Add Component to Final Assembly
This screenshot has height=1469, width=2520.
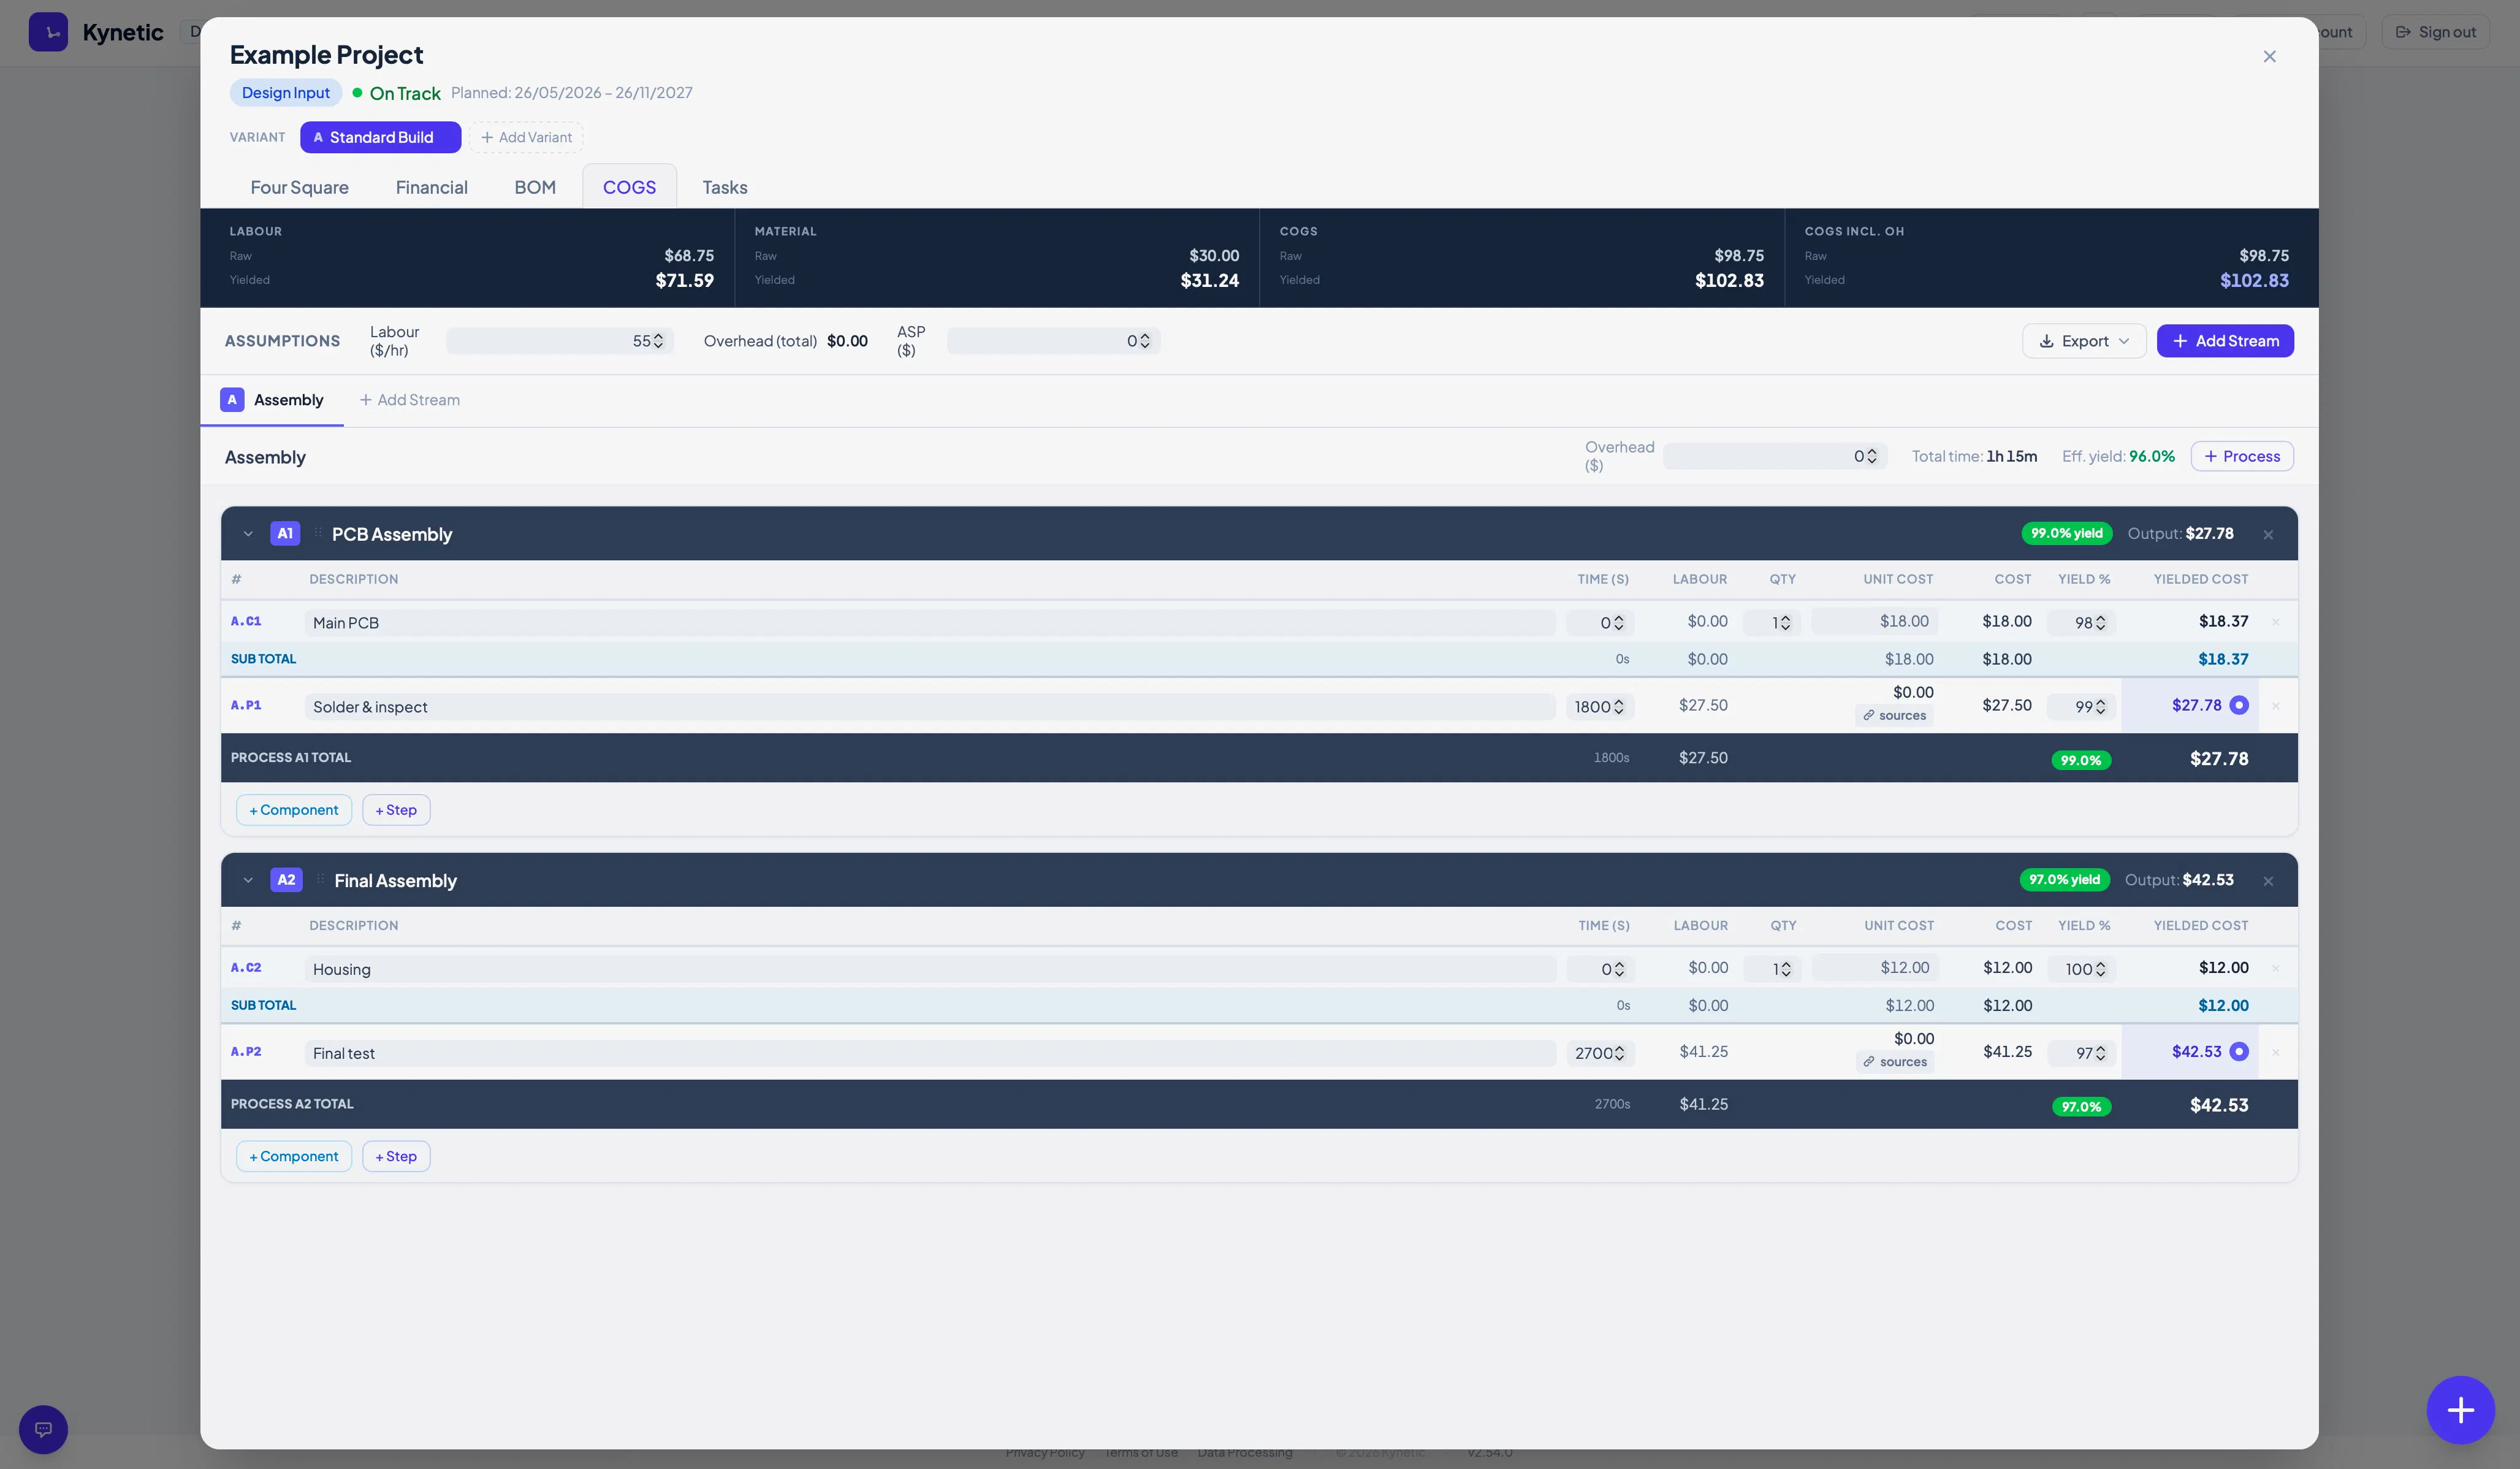point(294,1156)
